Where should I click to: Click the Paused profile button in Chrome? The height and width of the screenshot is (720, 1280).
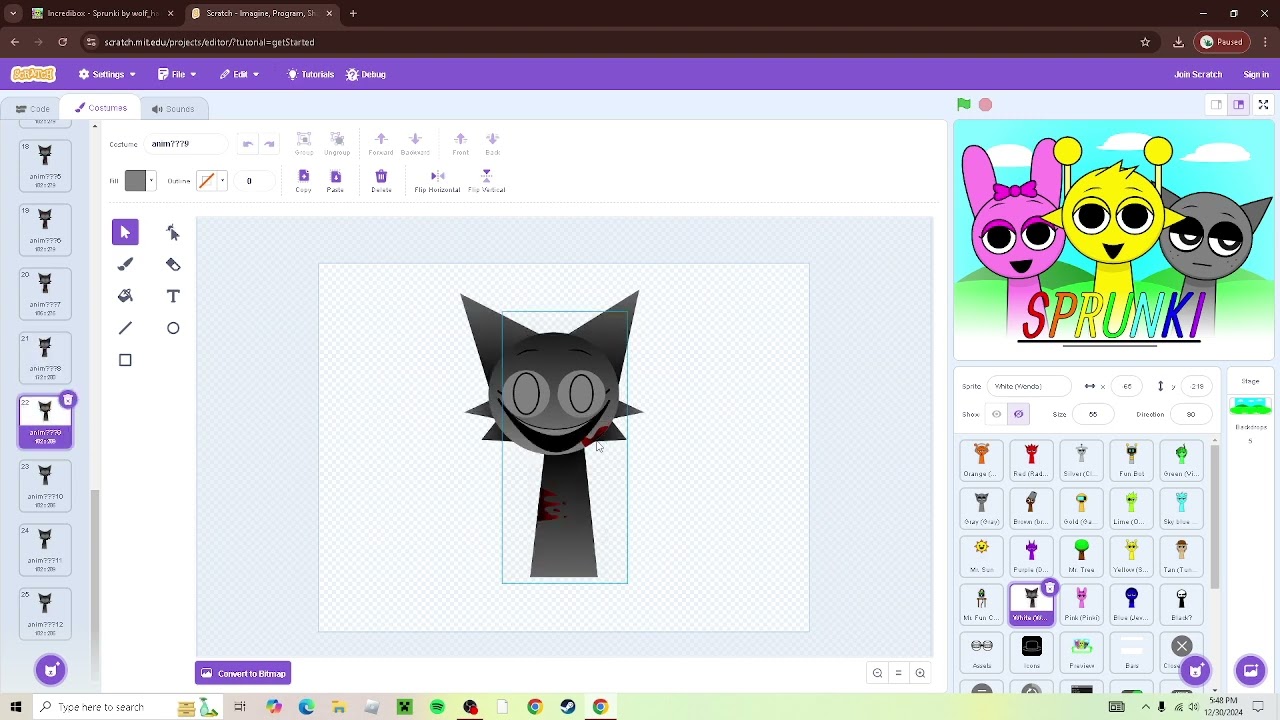click(1222, 42)
